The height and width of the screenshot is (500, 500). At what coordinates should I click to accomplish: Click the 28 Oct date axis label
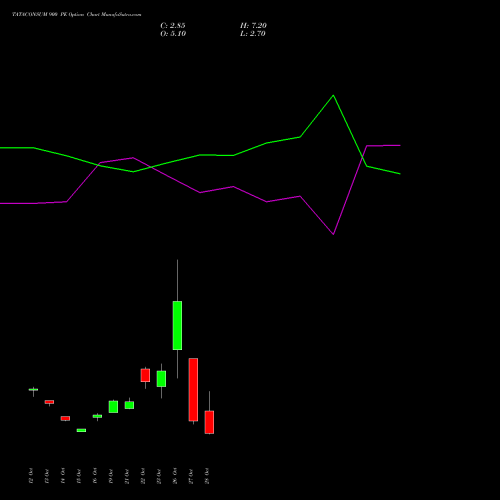click(207, 476)
